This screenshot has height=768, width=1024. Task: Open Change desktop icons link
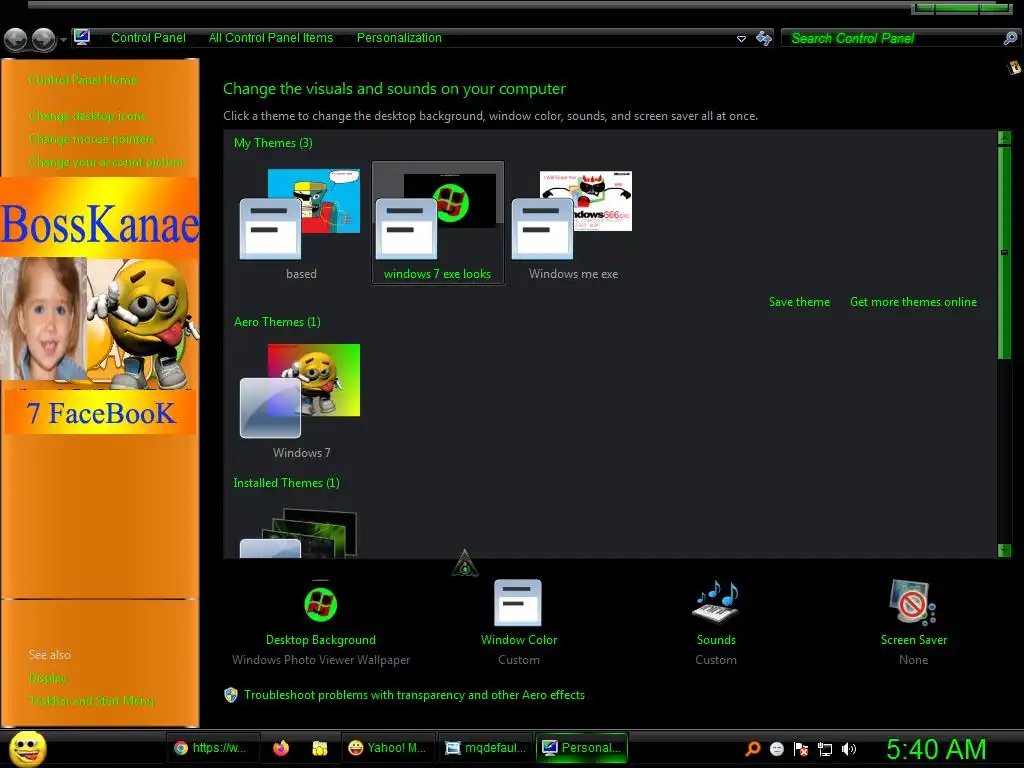pyautogui.click(x=88, y=116)
